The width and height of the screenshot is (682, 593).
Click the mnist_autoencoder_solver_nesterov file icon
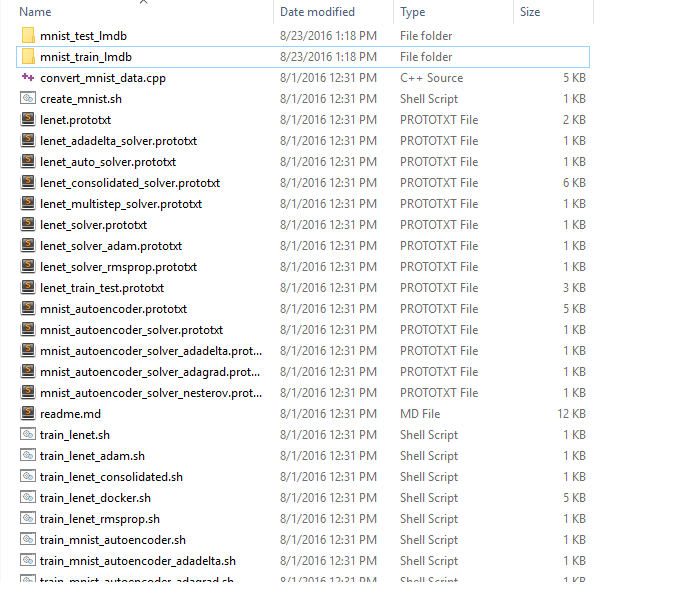(x=28, y=392)
